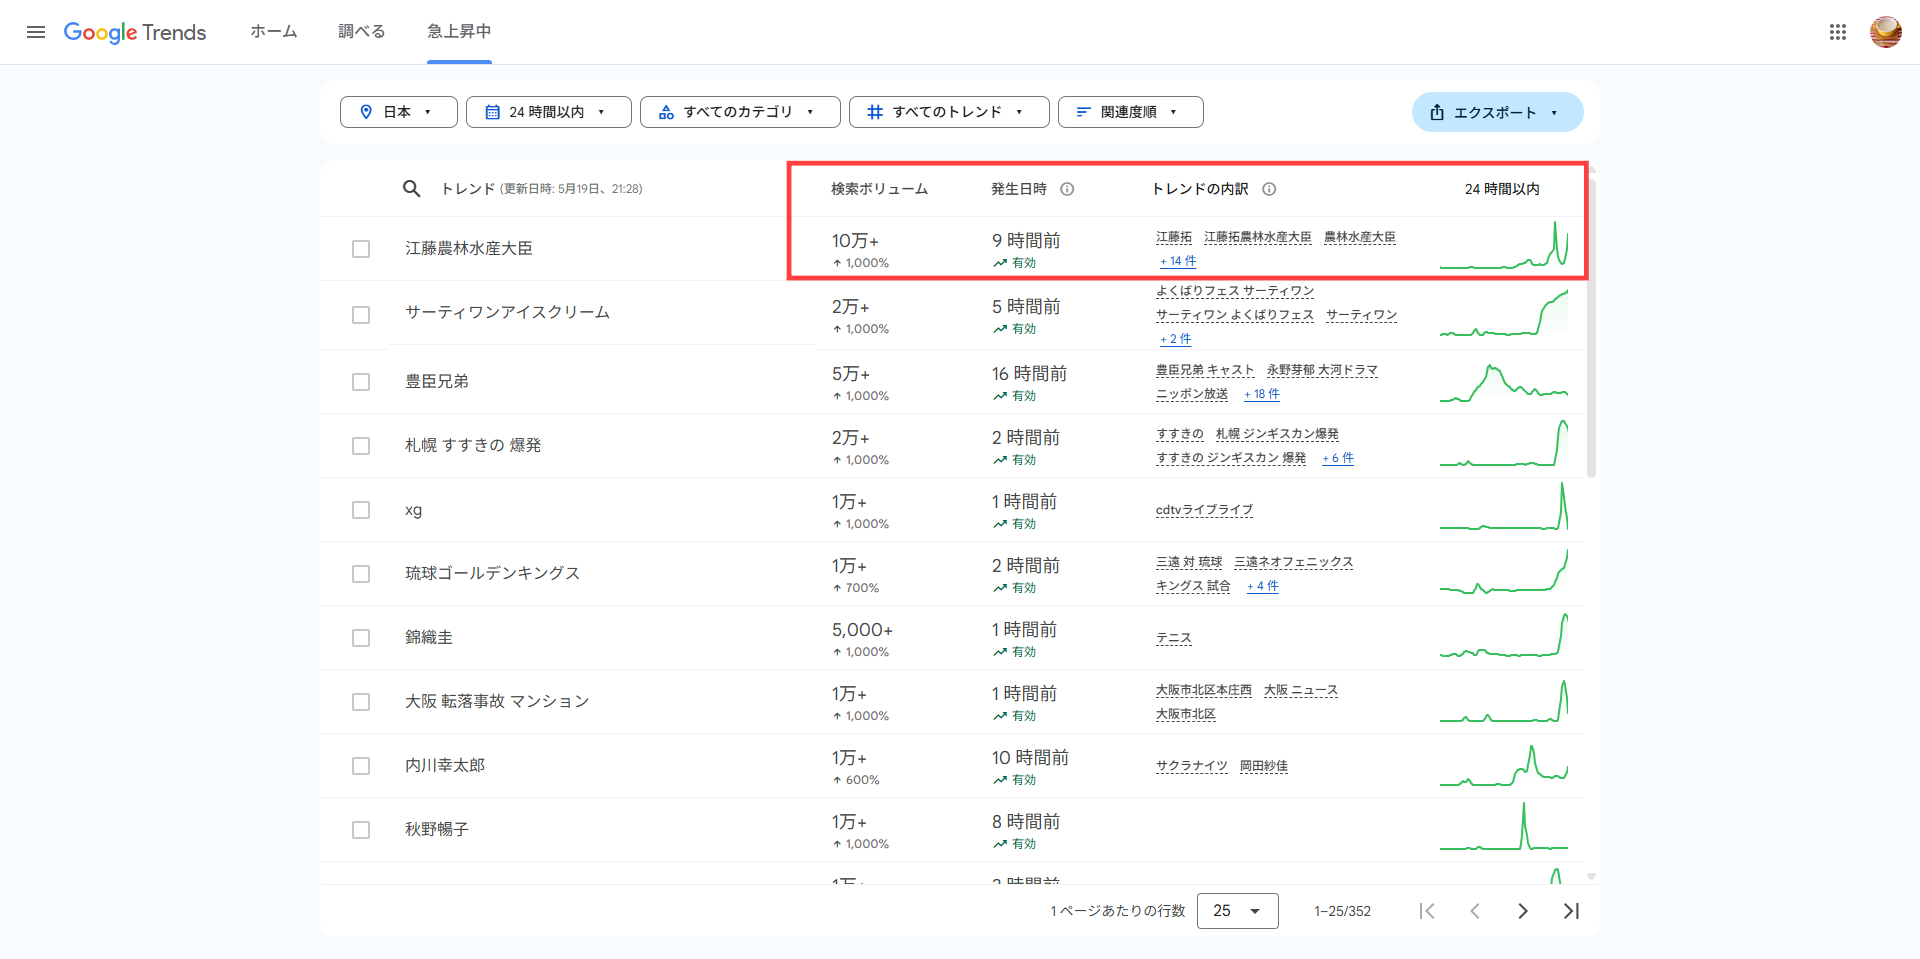
Task: Open the 日本 country dropdown
Action: click(399, 112)
